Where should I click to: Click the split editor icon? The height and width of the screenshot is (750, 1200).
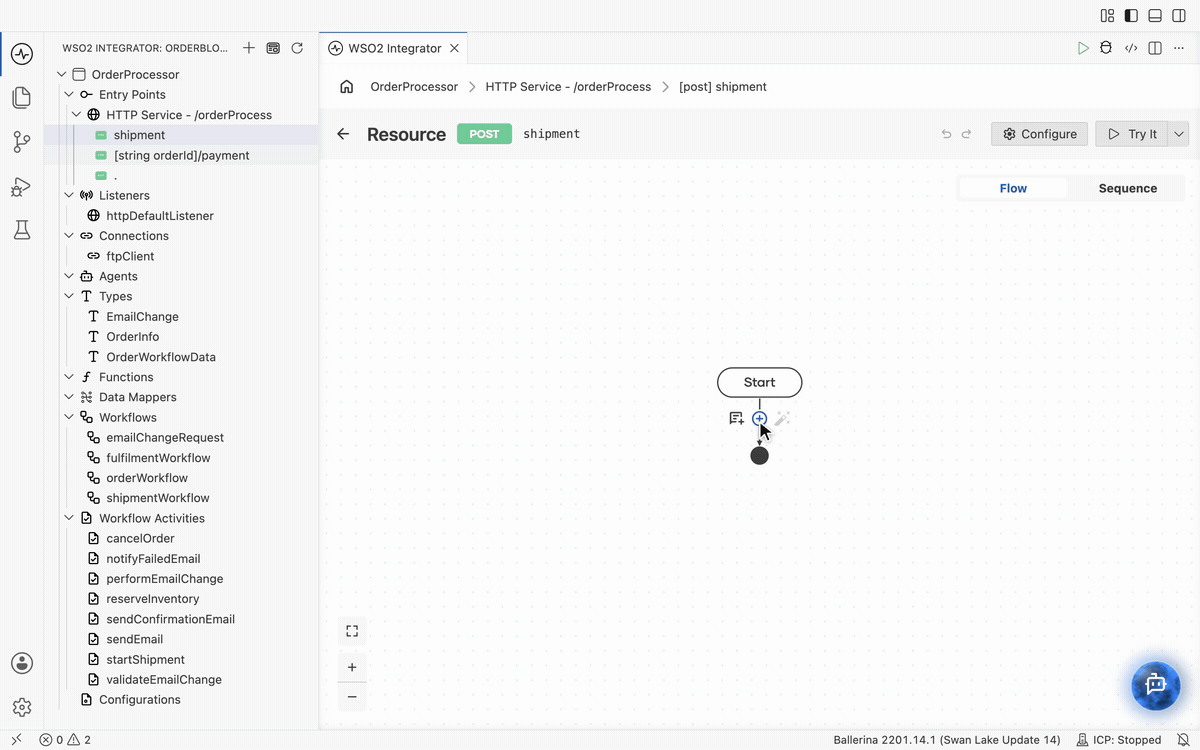1155,48
